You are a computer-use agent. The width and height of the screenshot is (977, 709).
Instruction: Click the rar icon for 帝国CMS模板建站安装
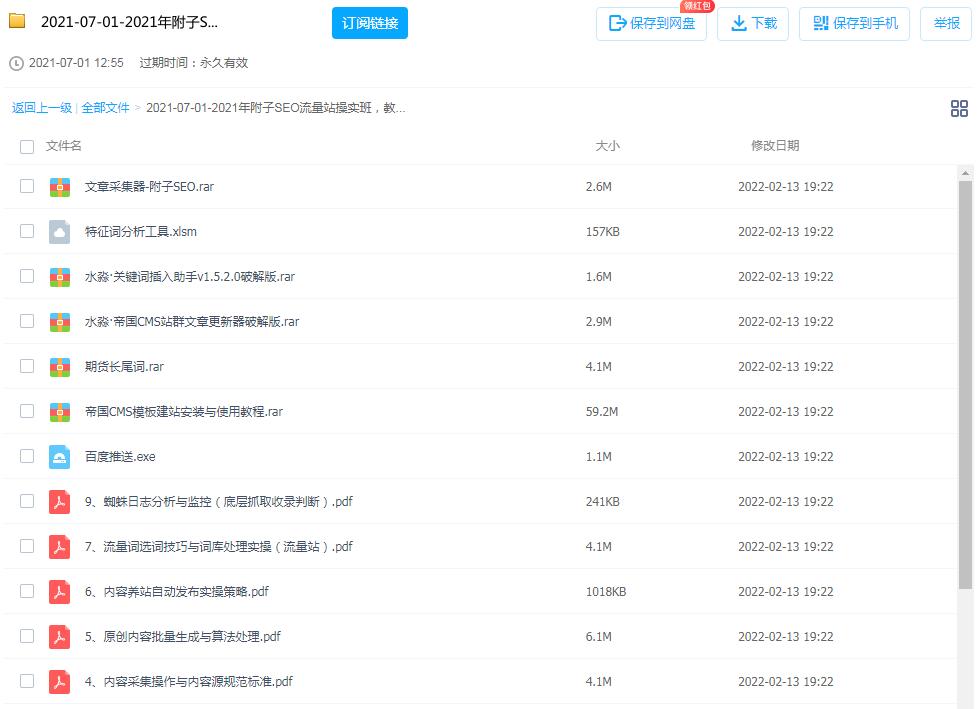coord(60,412)
